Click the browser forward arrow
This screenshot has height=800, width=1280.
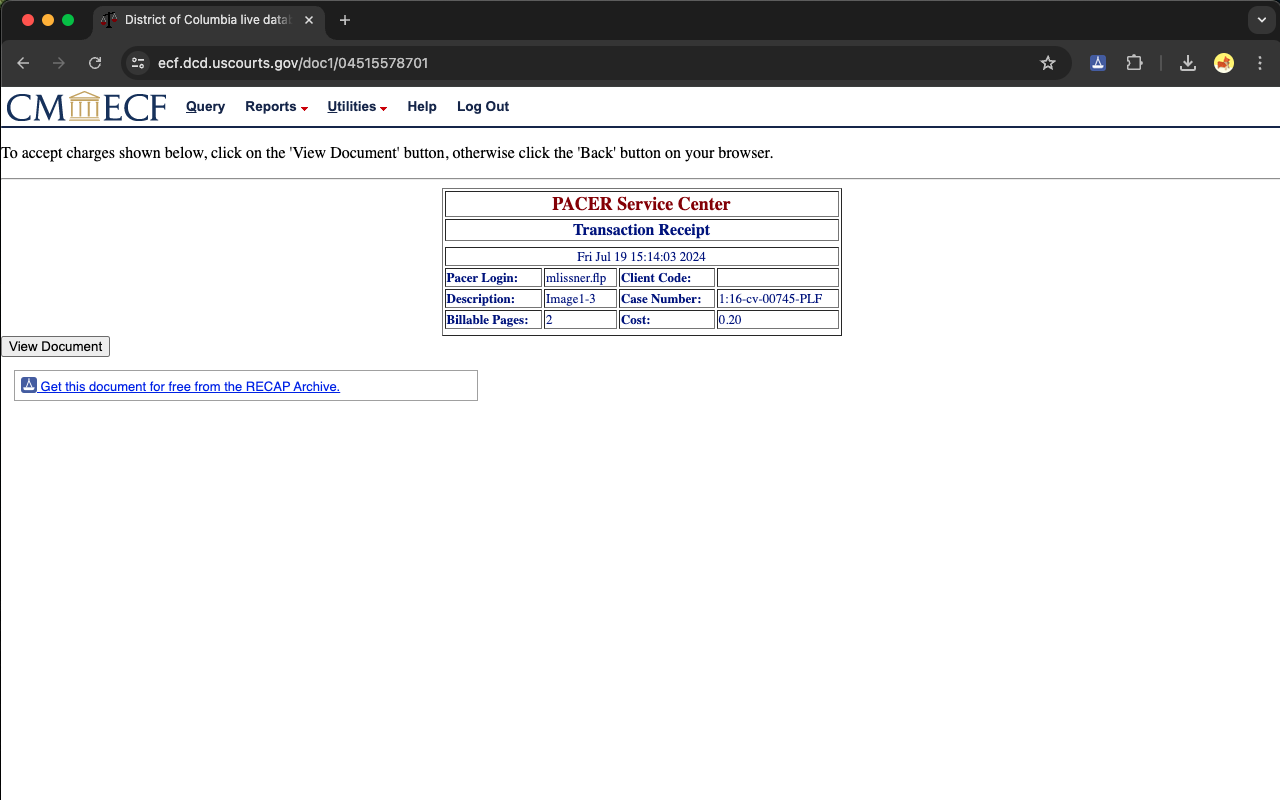pyautogui.click(x=59, y=63)
